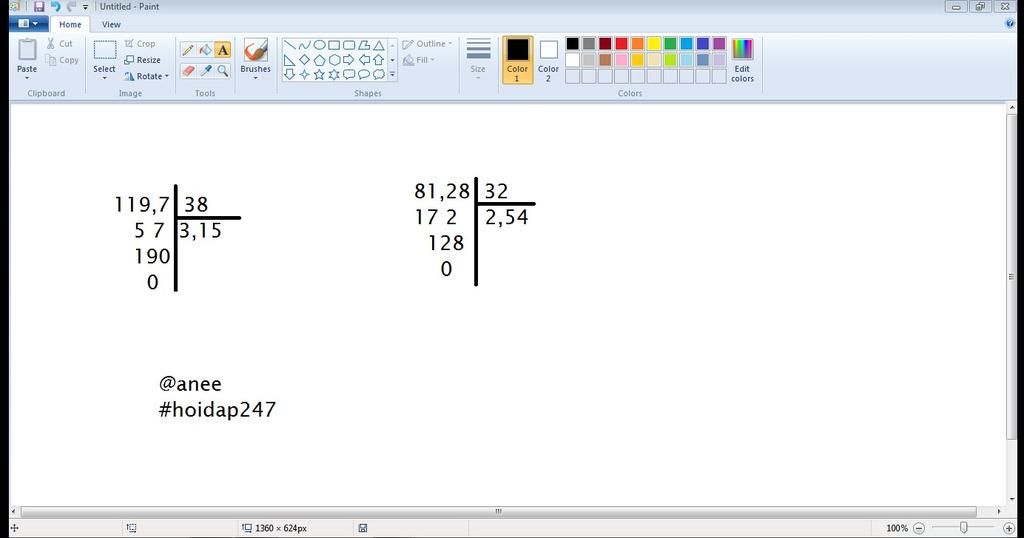Click the Resize button
This screenshot has height=538, width=1024.
point(142,60)
